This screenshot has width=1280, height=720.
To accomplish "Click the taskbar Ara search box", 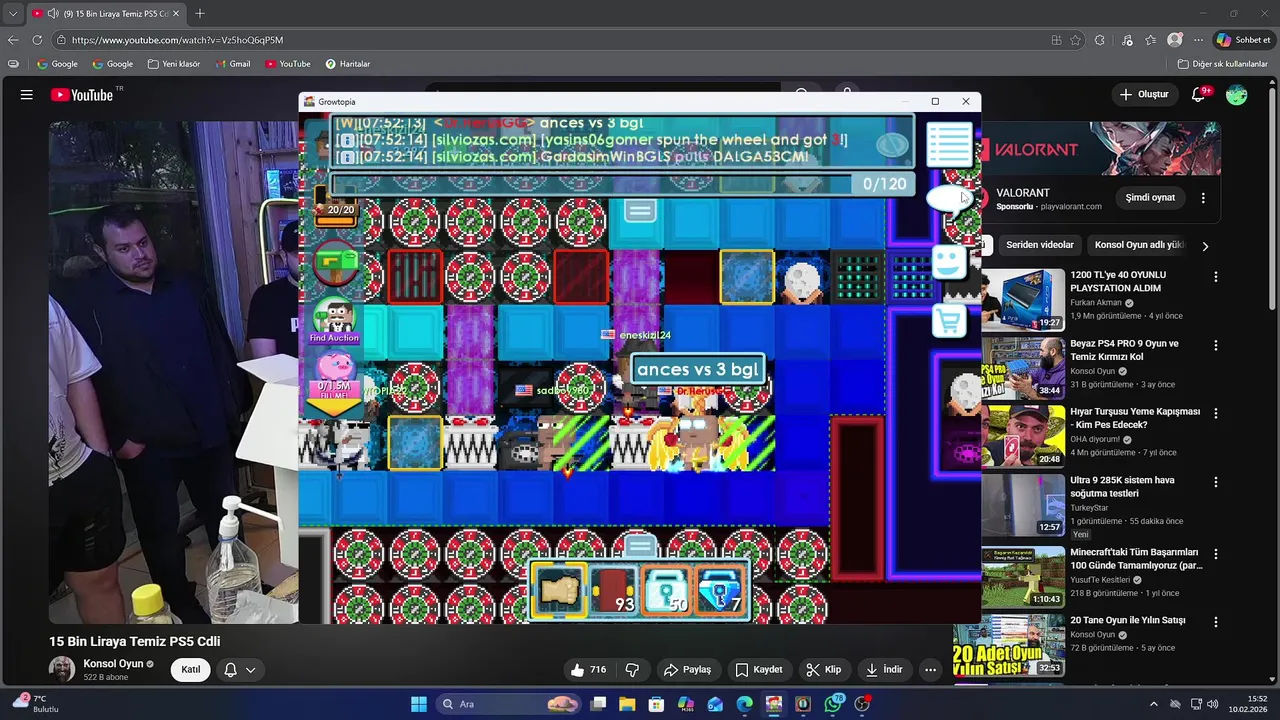I will [x=511, y=704].
